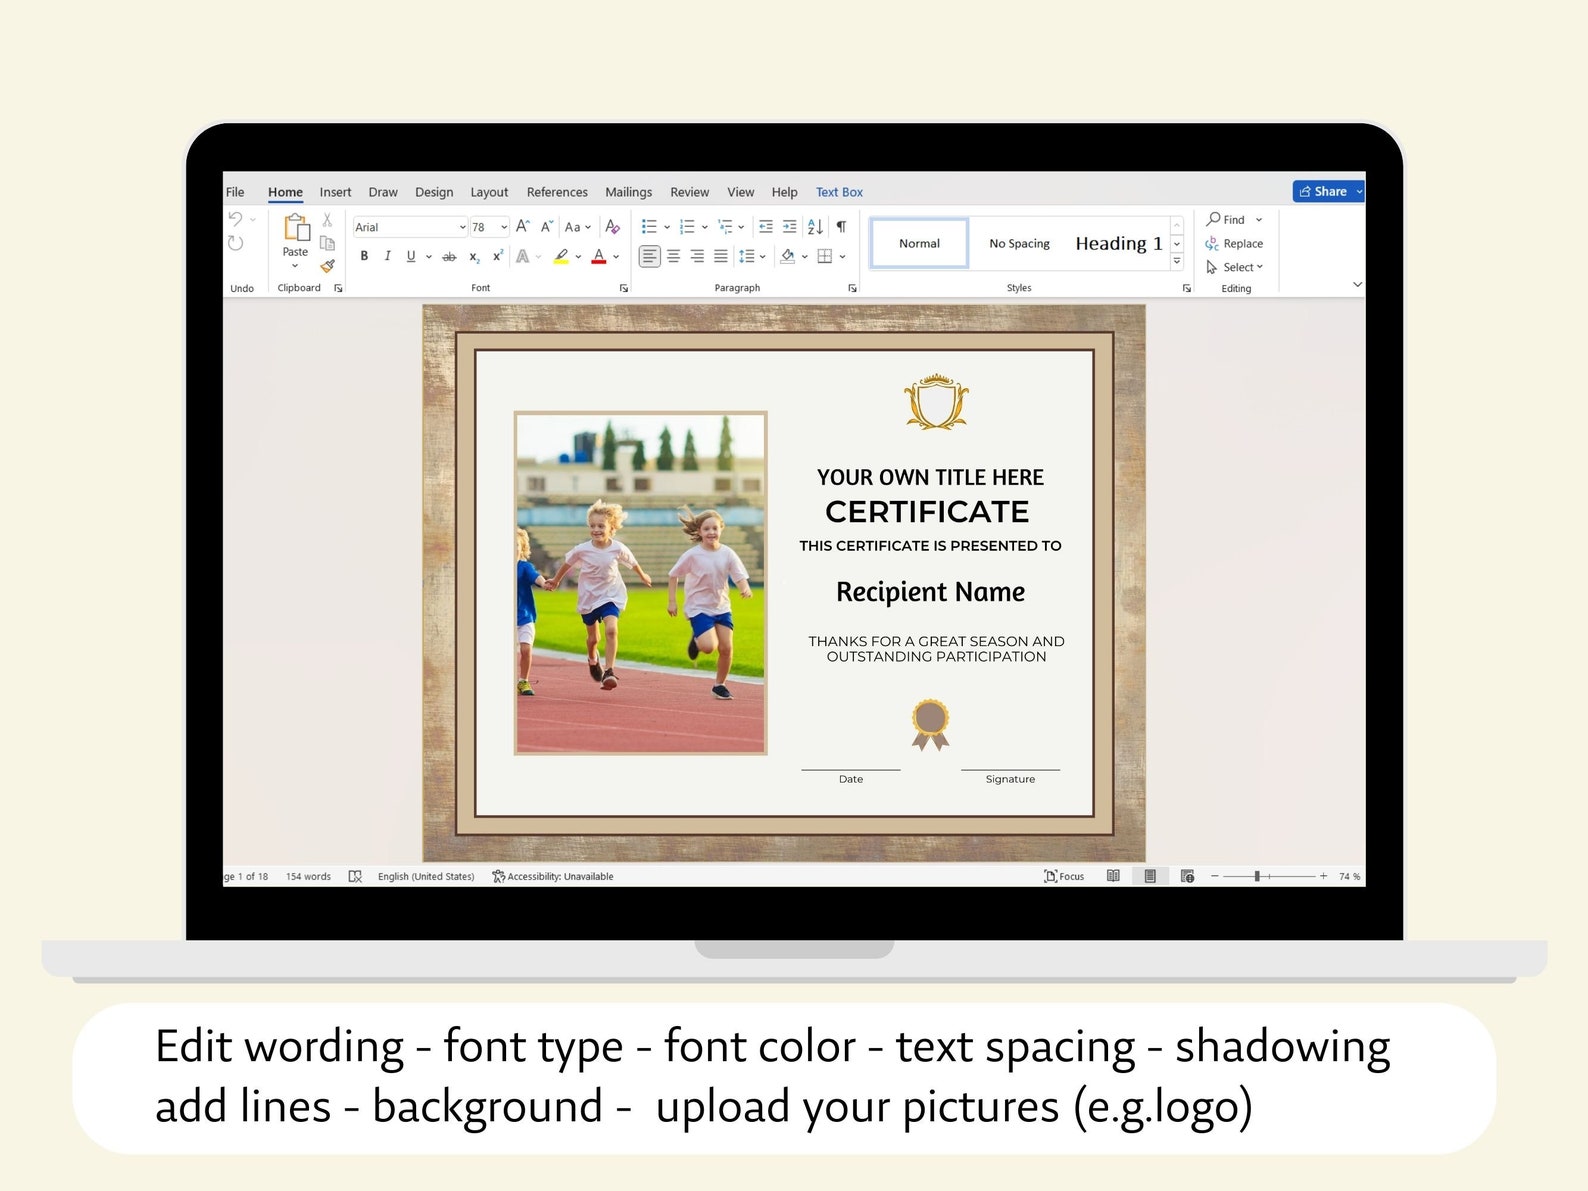Switch to Web Layout view icon
The width and height of the screenshot is (1588, 1191).
(1187, 876)
